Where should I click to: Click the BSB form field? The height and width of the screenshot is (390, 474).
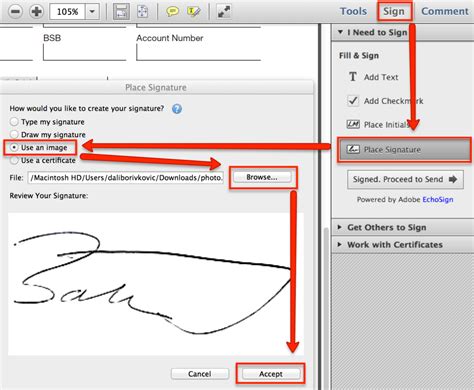pyautogui.click(x=85, y=52)
